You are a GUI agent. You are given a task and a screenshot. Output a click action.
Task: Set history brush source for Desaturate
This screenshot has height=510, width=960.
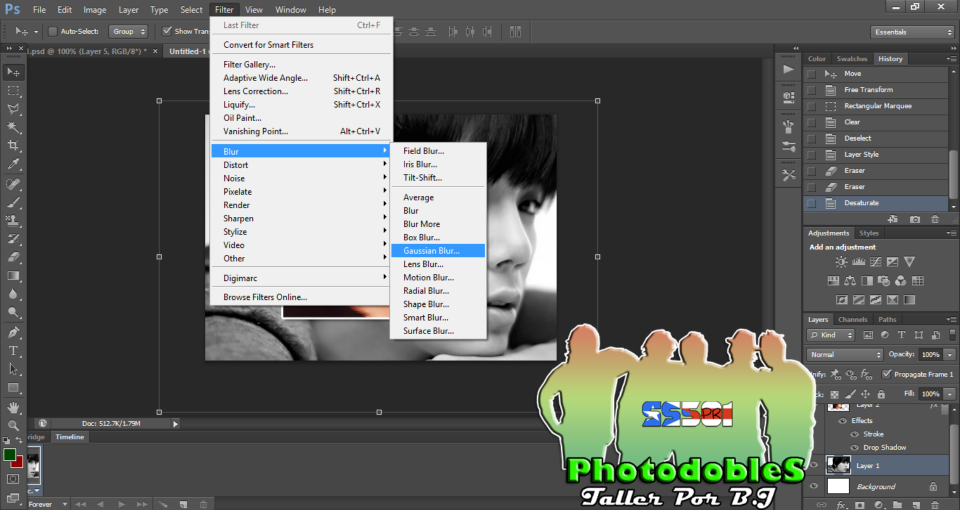tap(811, 203)
